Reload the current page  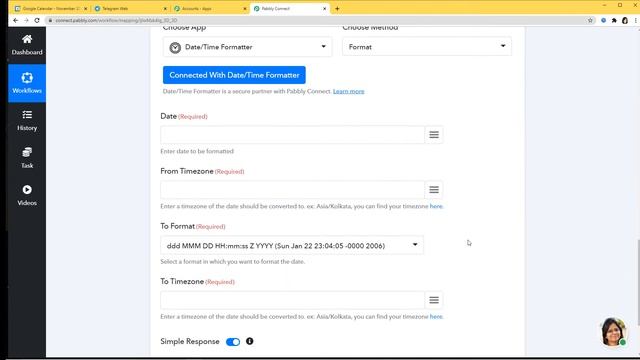pos(37,20)
